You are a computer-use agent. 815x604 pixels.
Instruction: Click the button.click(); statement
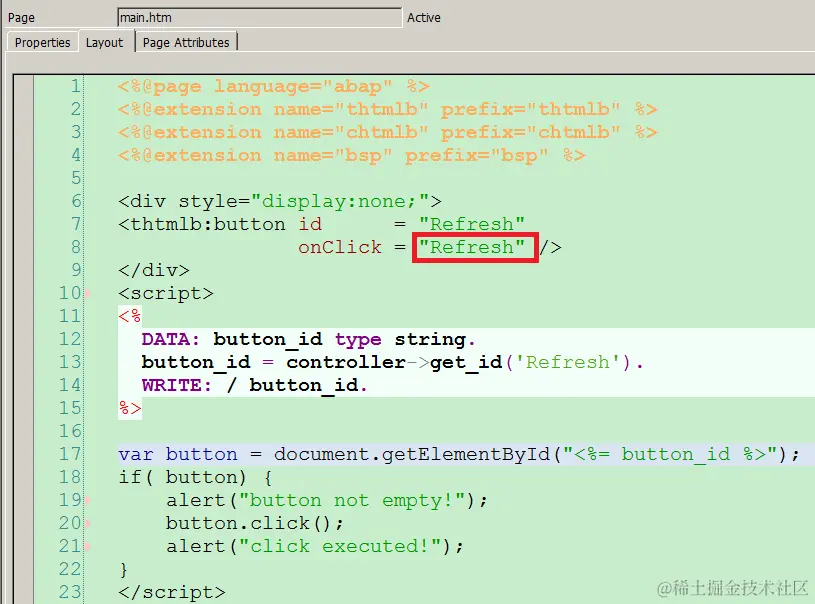255,523
